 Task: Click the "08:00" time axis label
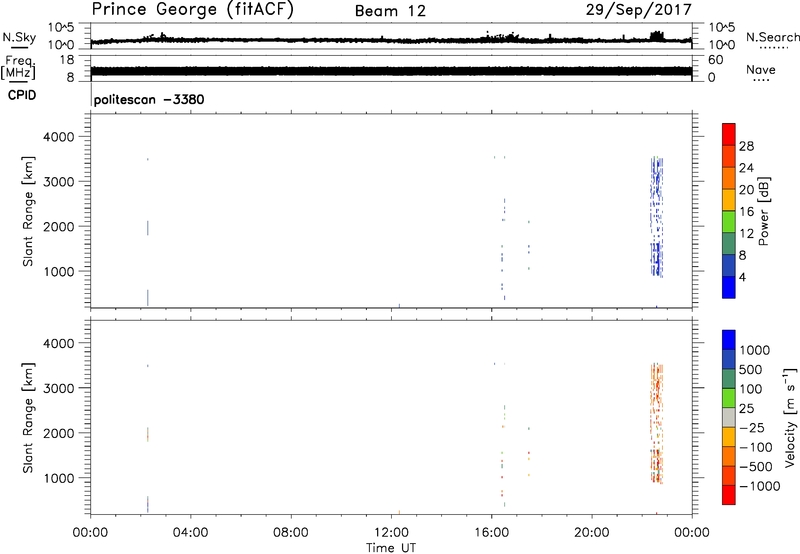(x=291, y=533)
